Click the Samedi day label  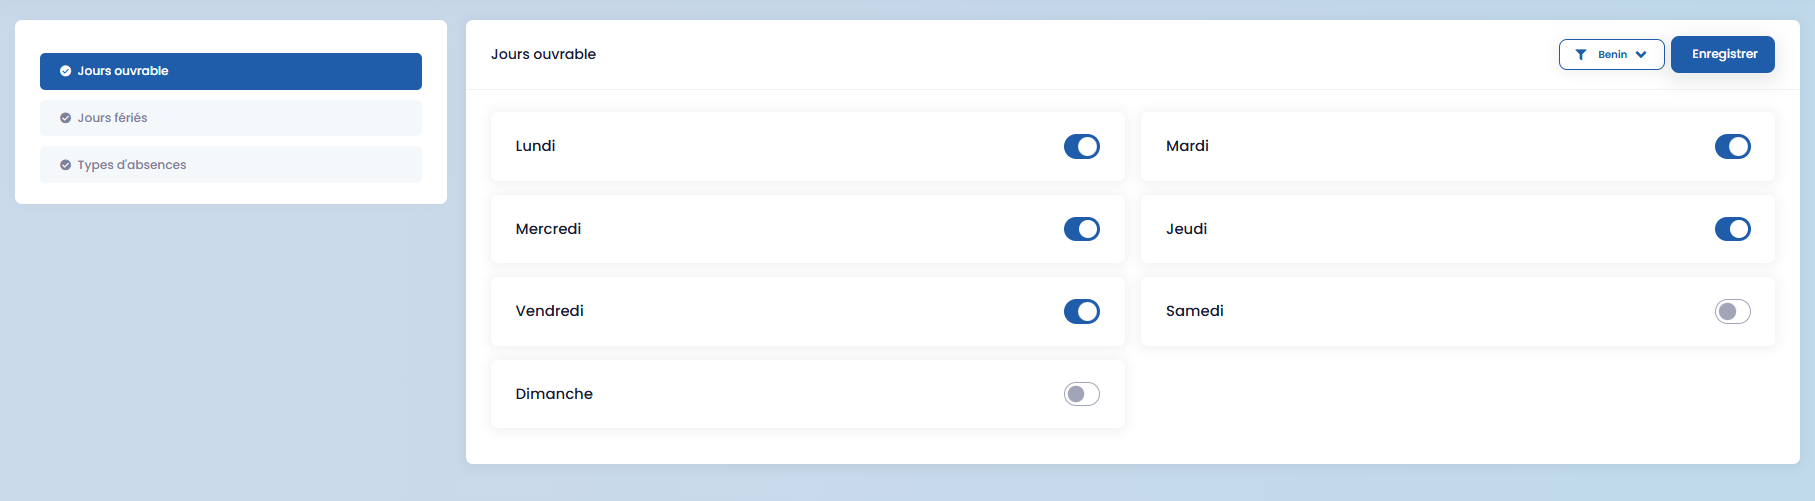point(1194,311)
